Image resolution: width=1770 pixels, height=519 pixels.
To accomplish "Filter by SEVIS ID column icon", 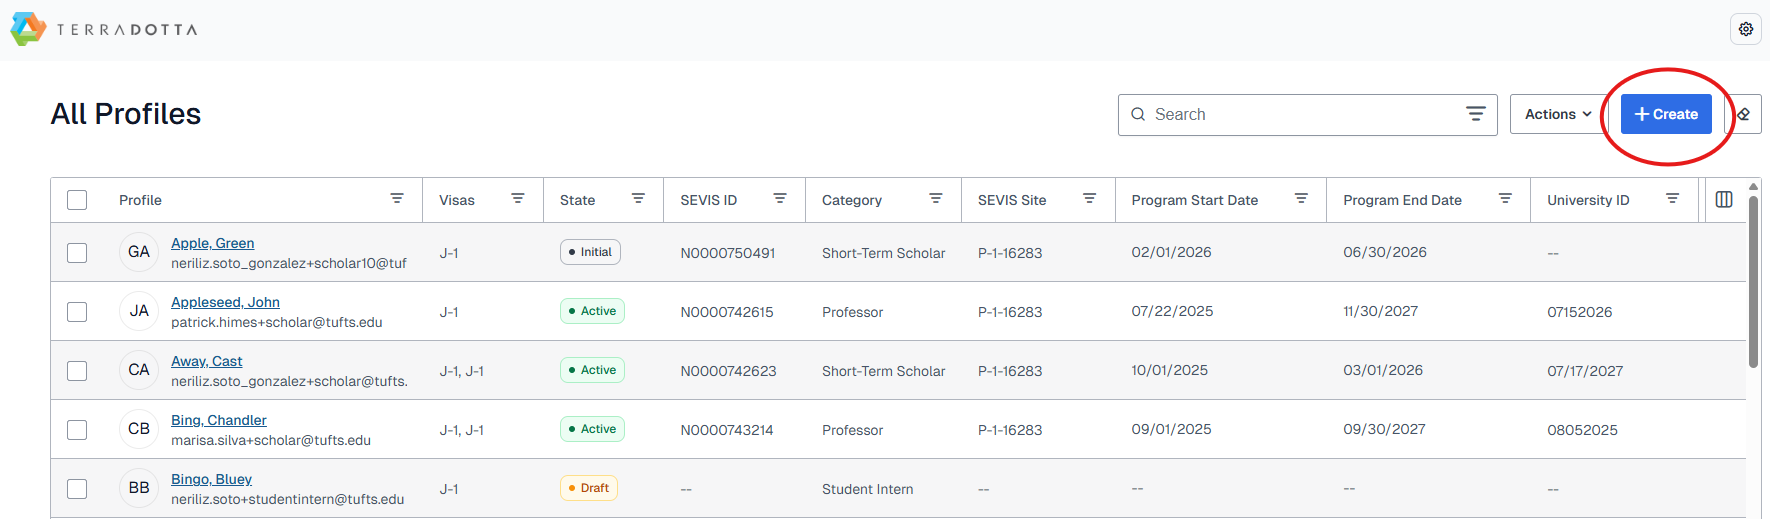I will [x=780, y=199].
